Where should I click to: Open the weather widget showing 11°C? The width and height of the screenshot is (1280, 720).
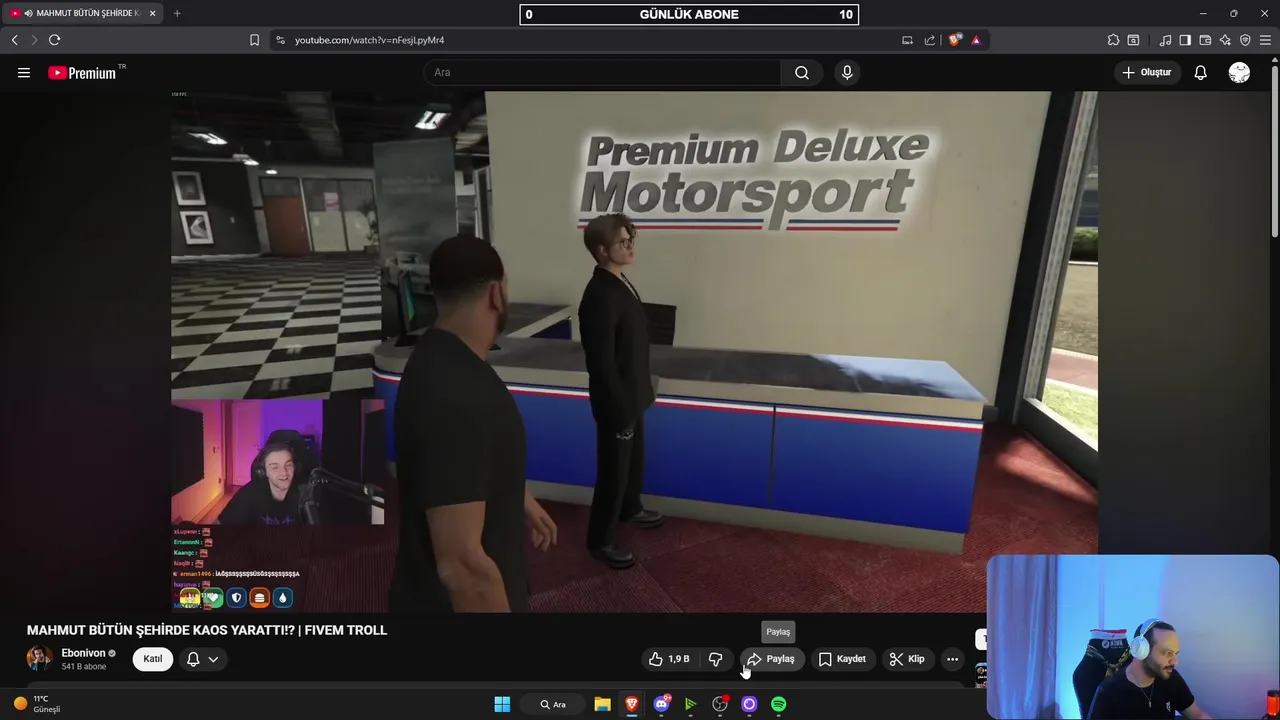[38, 704]
